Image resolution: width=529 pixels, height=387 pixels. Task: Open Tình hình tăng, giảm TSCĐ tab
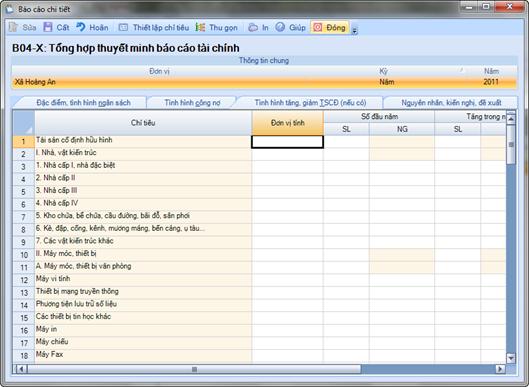tap(310, 103)
